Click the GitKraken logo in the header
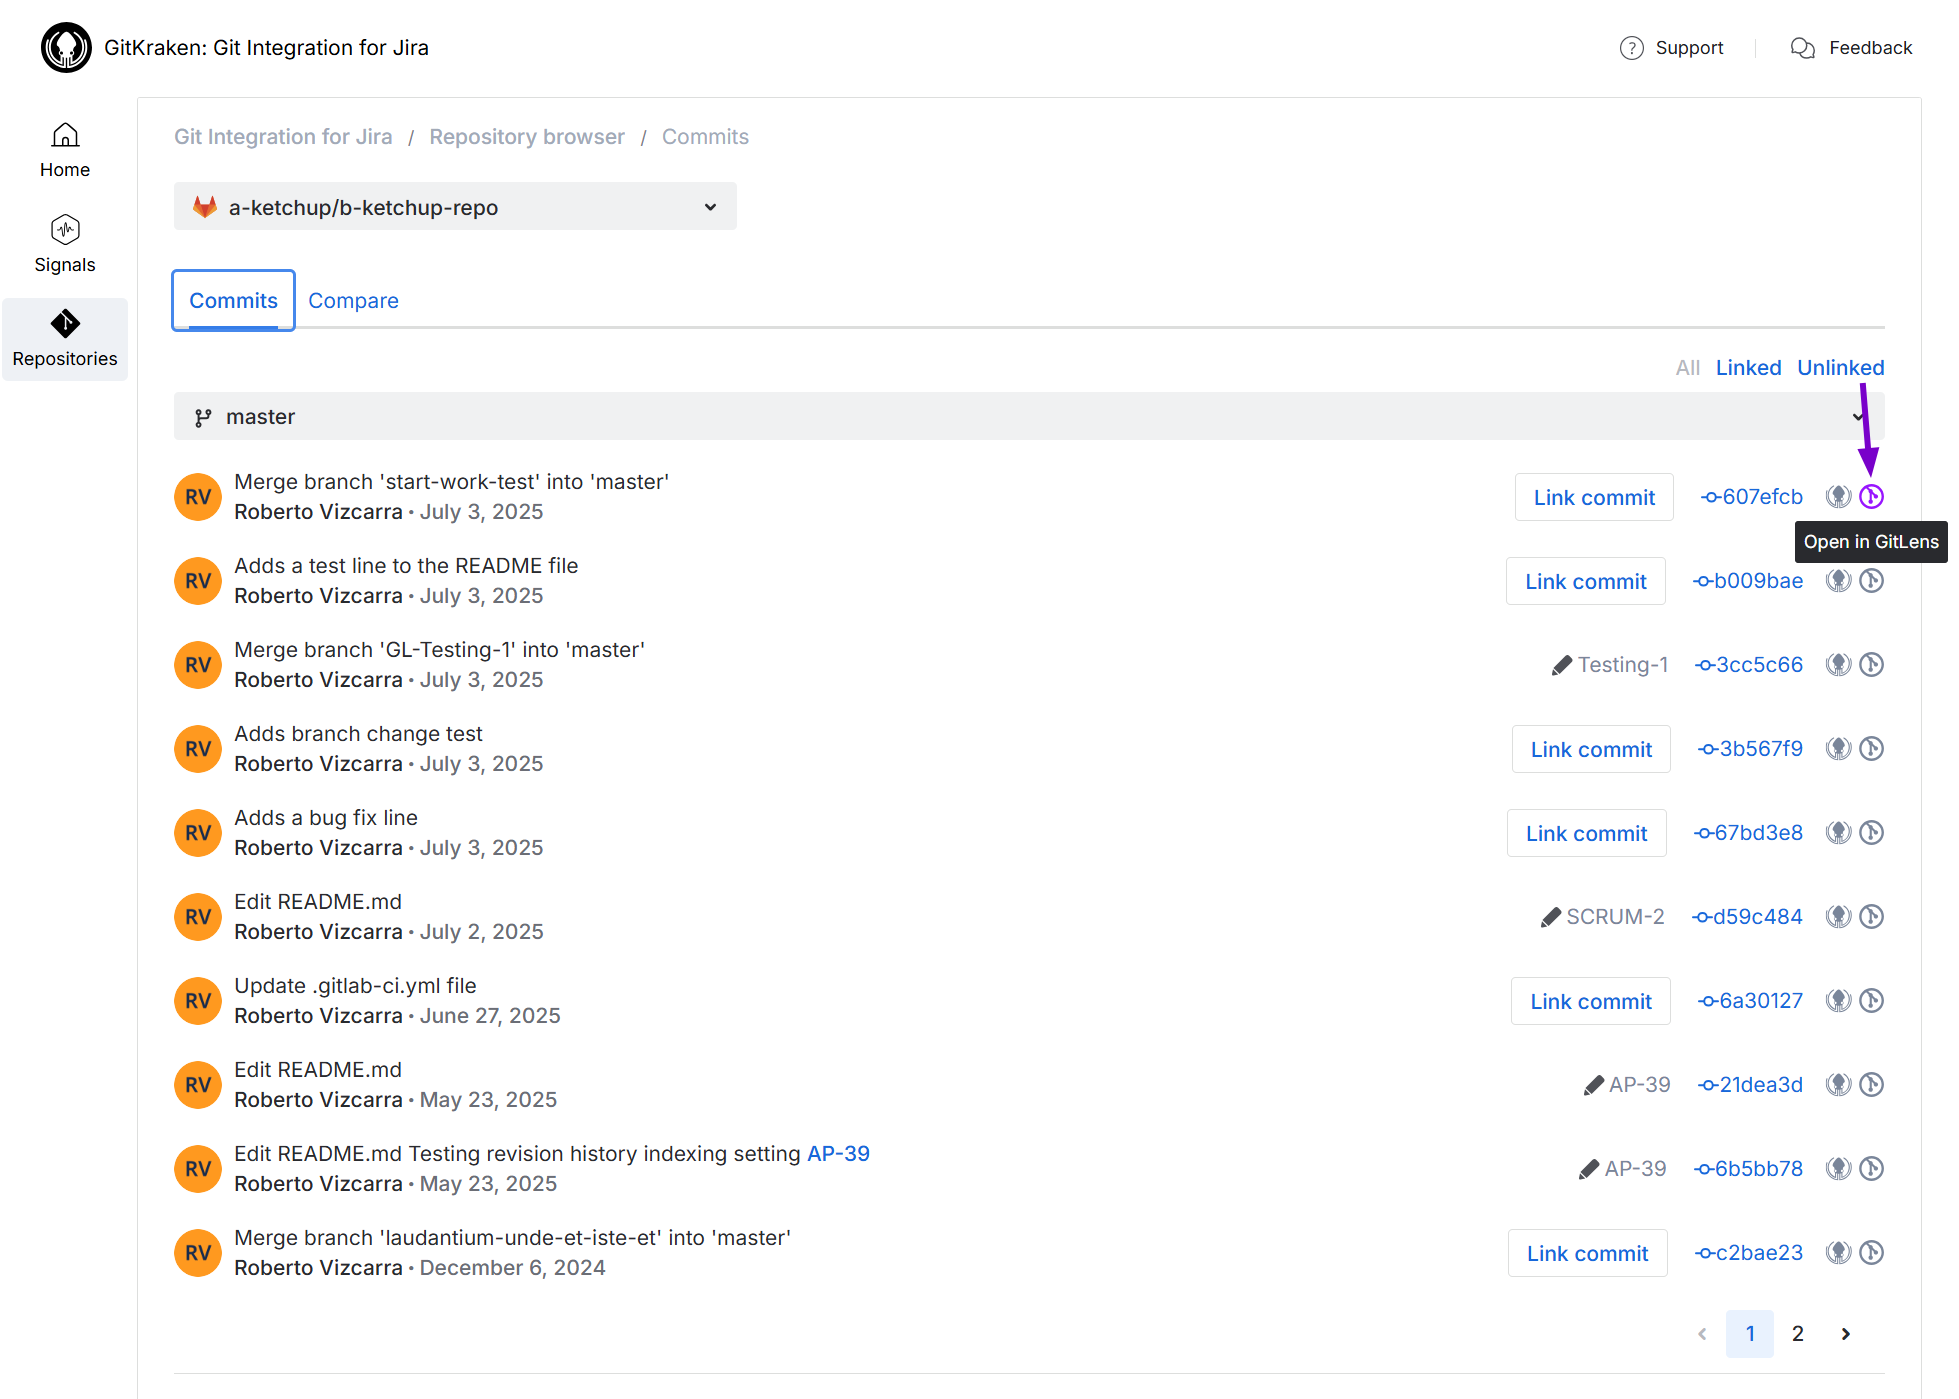 click(x=66, y=47)
